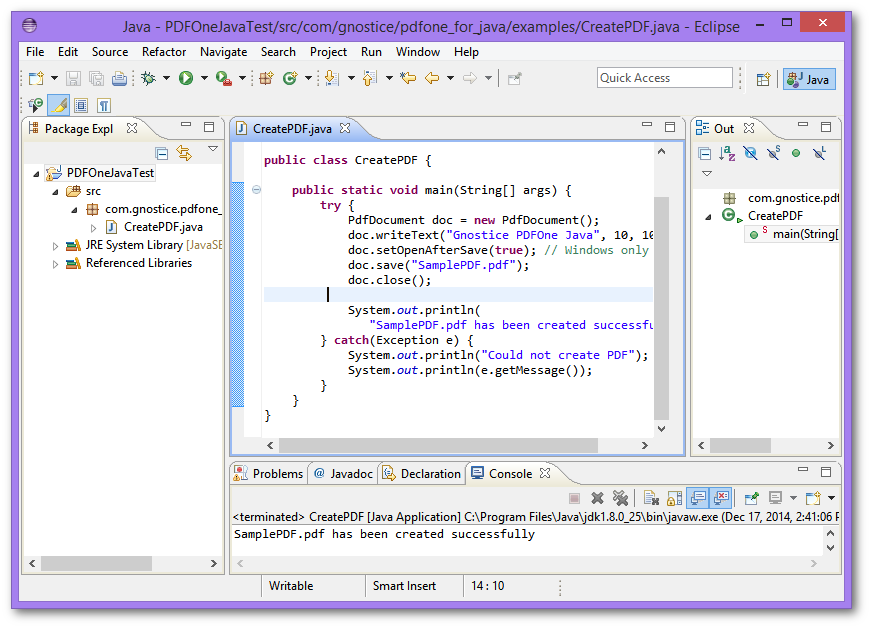Switch to the Javadoc tab

tap(343, 474)
